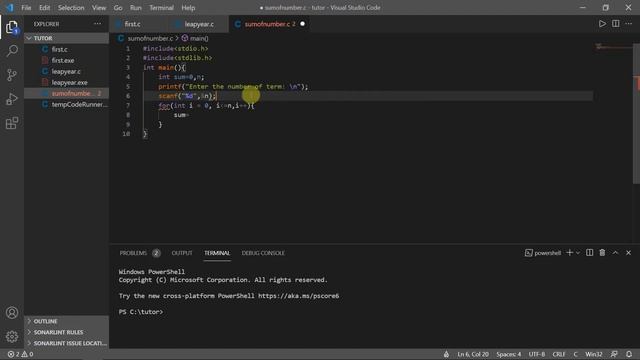The width and height of the screenshot is (640, 360).
Task: Open the Selection menu
Action: click(71, 8)
